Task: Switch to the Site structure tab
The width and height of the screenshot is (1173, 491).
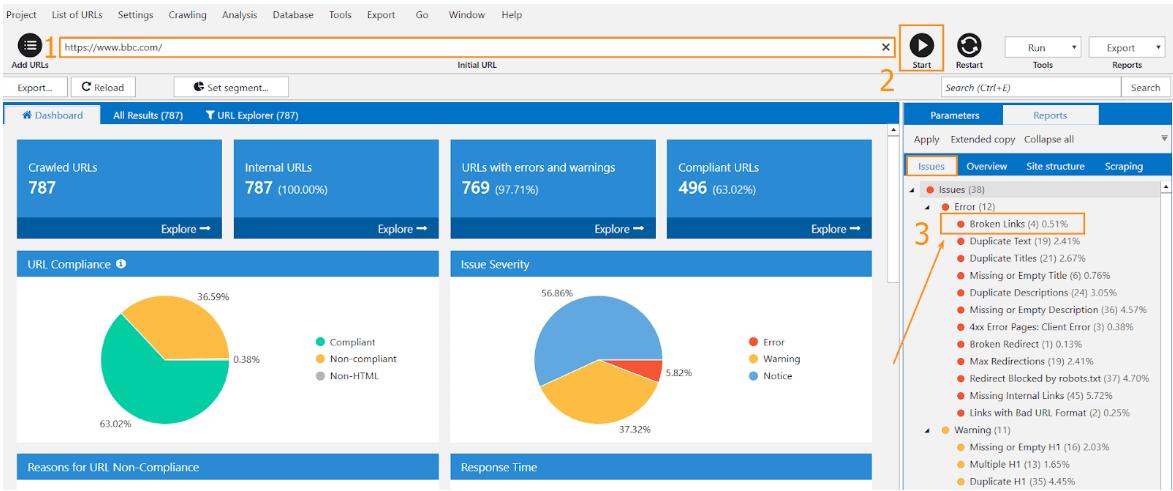Action: 1055,166
